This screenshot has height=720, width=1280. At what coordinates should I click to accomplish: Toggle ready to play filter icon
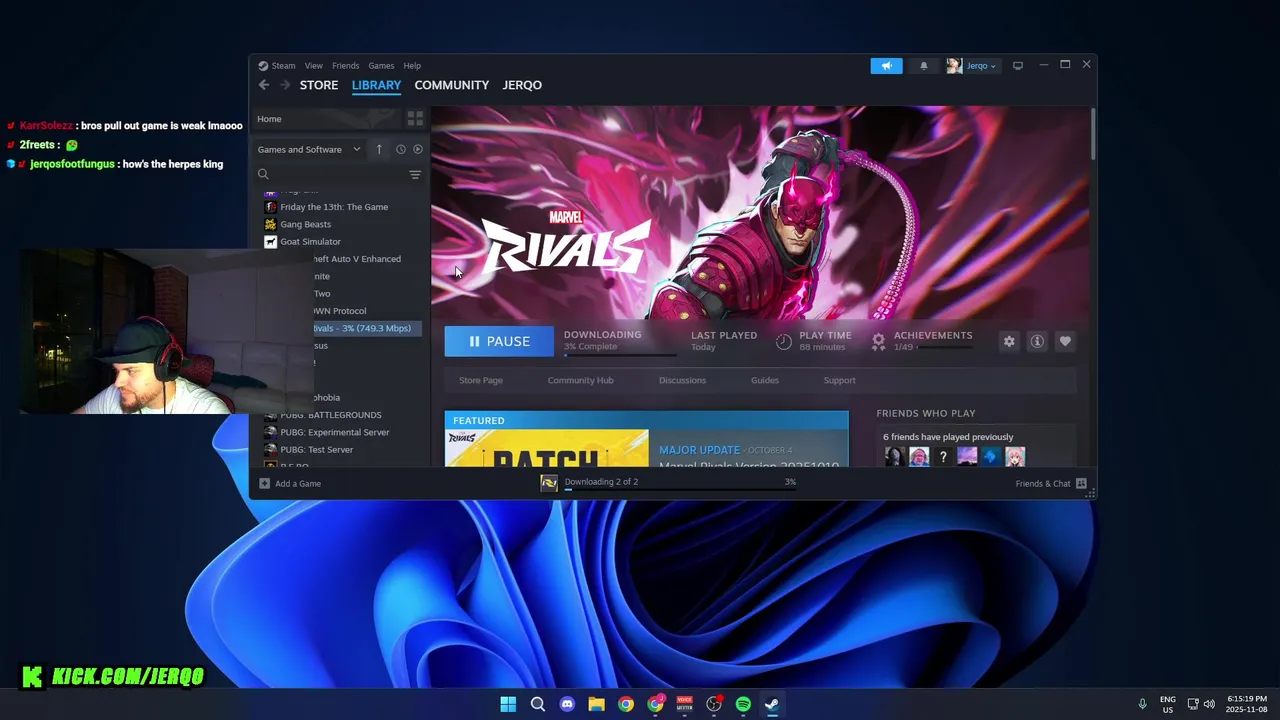[x=418, y=149]
